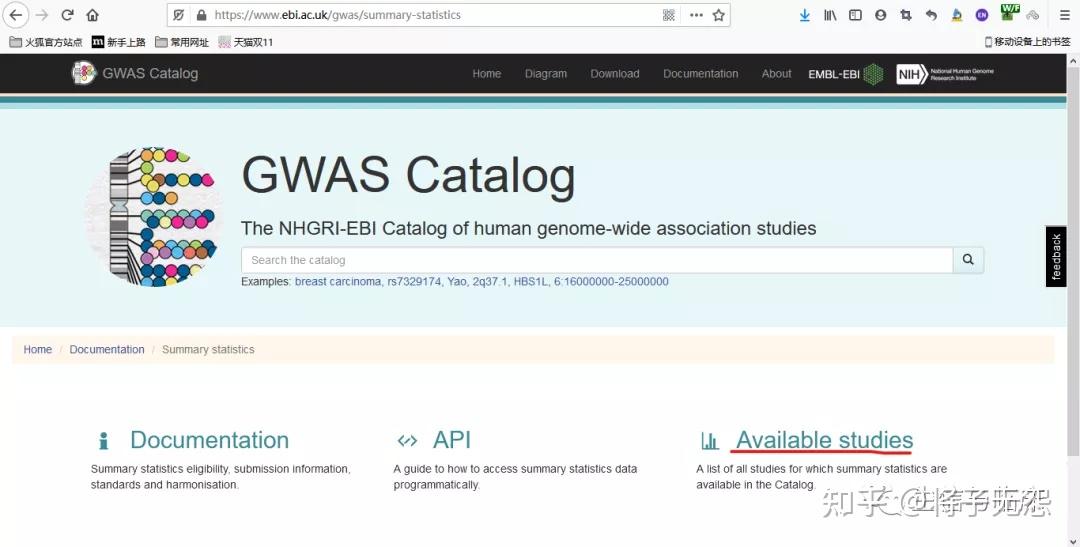Open the Home navbar item
Viewport: 1080px width, 547px height.
click(x=486, y=74)
